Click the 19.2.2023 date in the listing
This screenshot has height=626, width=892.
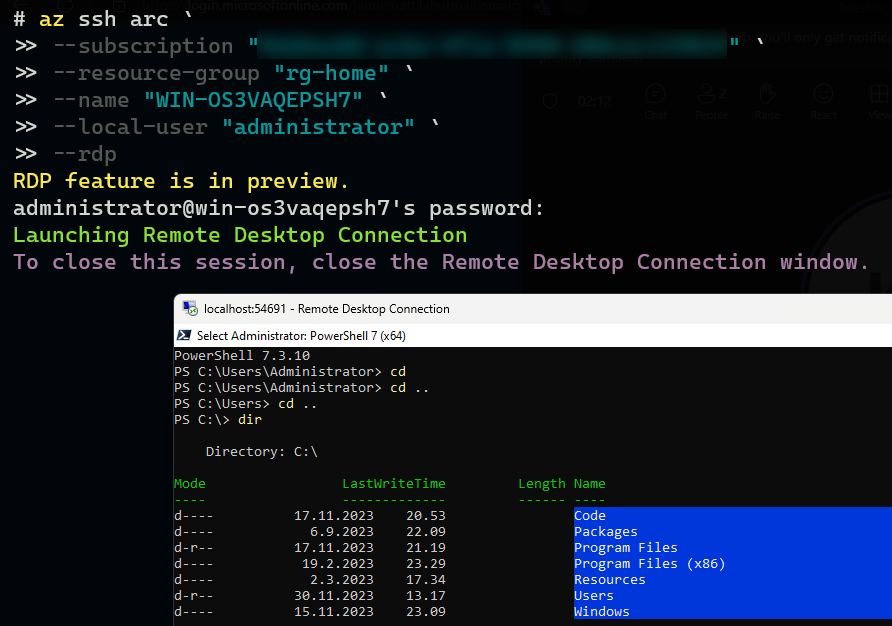click(338, 563)
